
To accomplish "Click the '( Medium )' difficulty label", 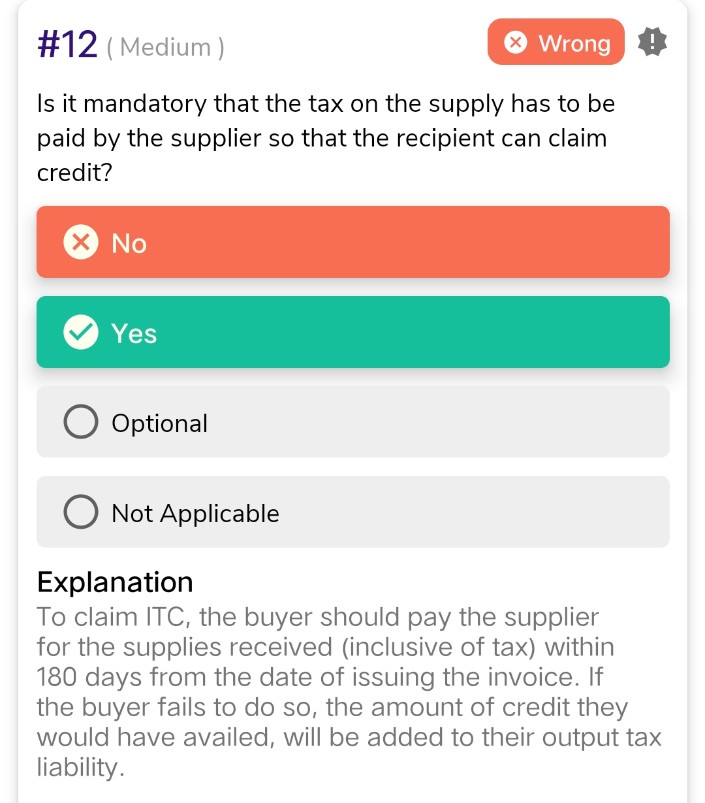I will (x=165, y=47).
